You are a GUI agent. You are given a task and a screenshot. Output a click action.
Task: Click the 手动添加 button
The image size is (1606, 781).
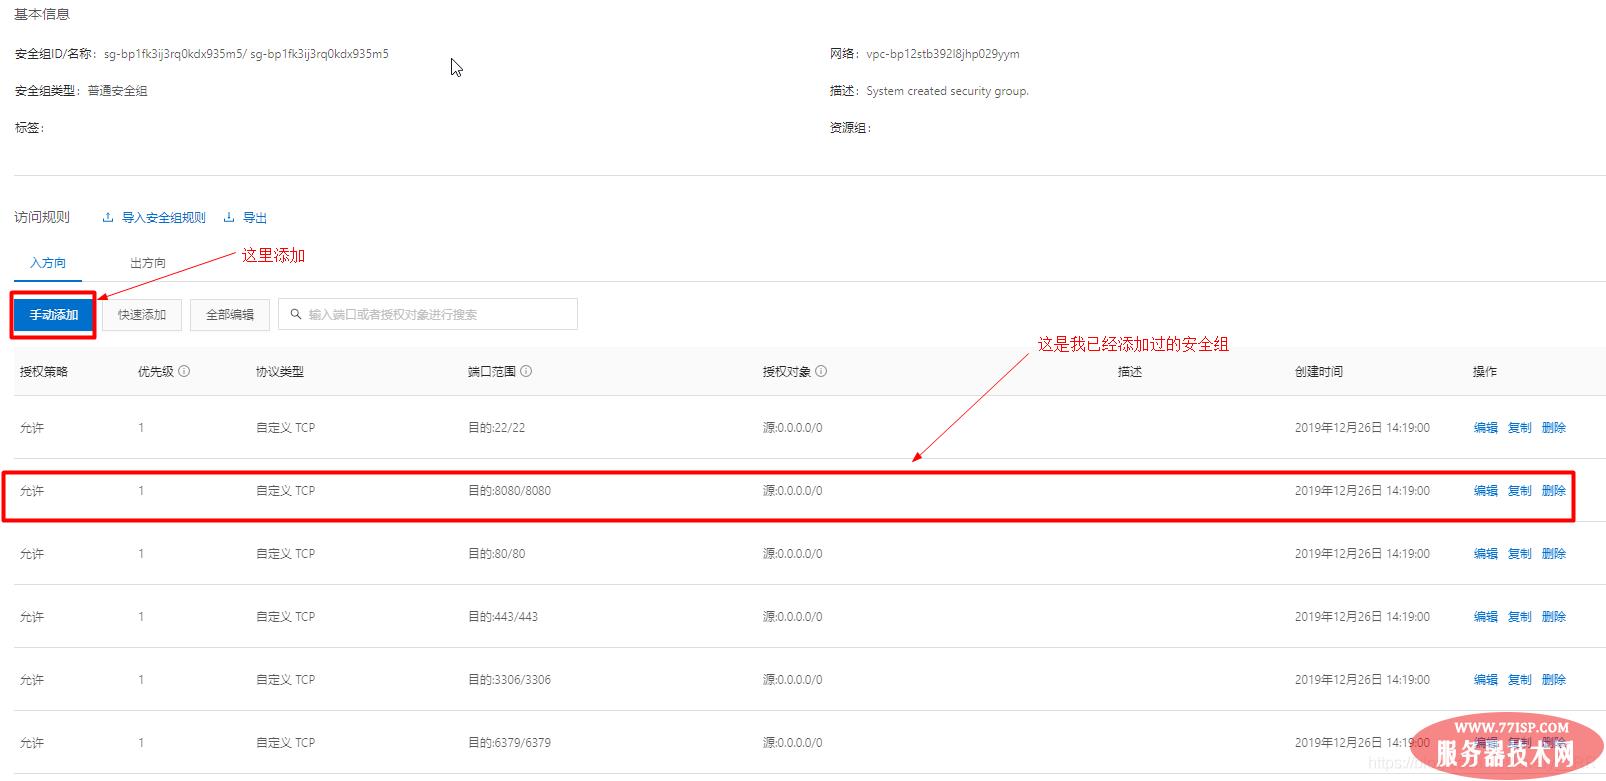[x=54, y=314]
